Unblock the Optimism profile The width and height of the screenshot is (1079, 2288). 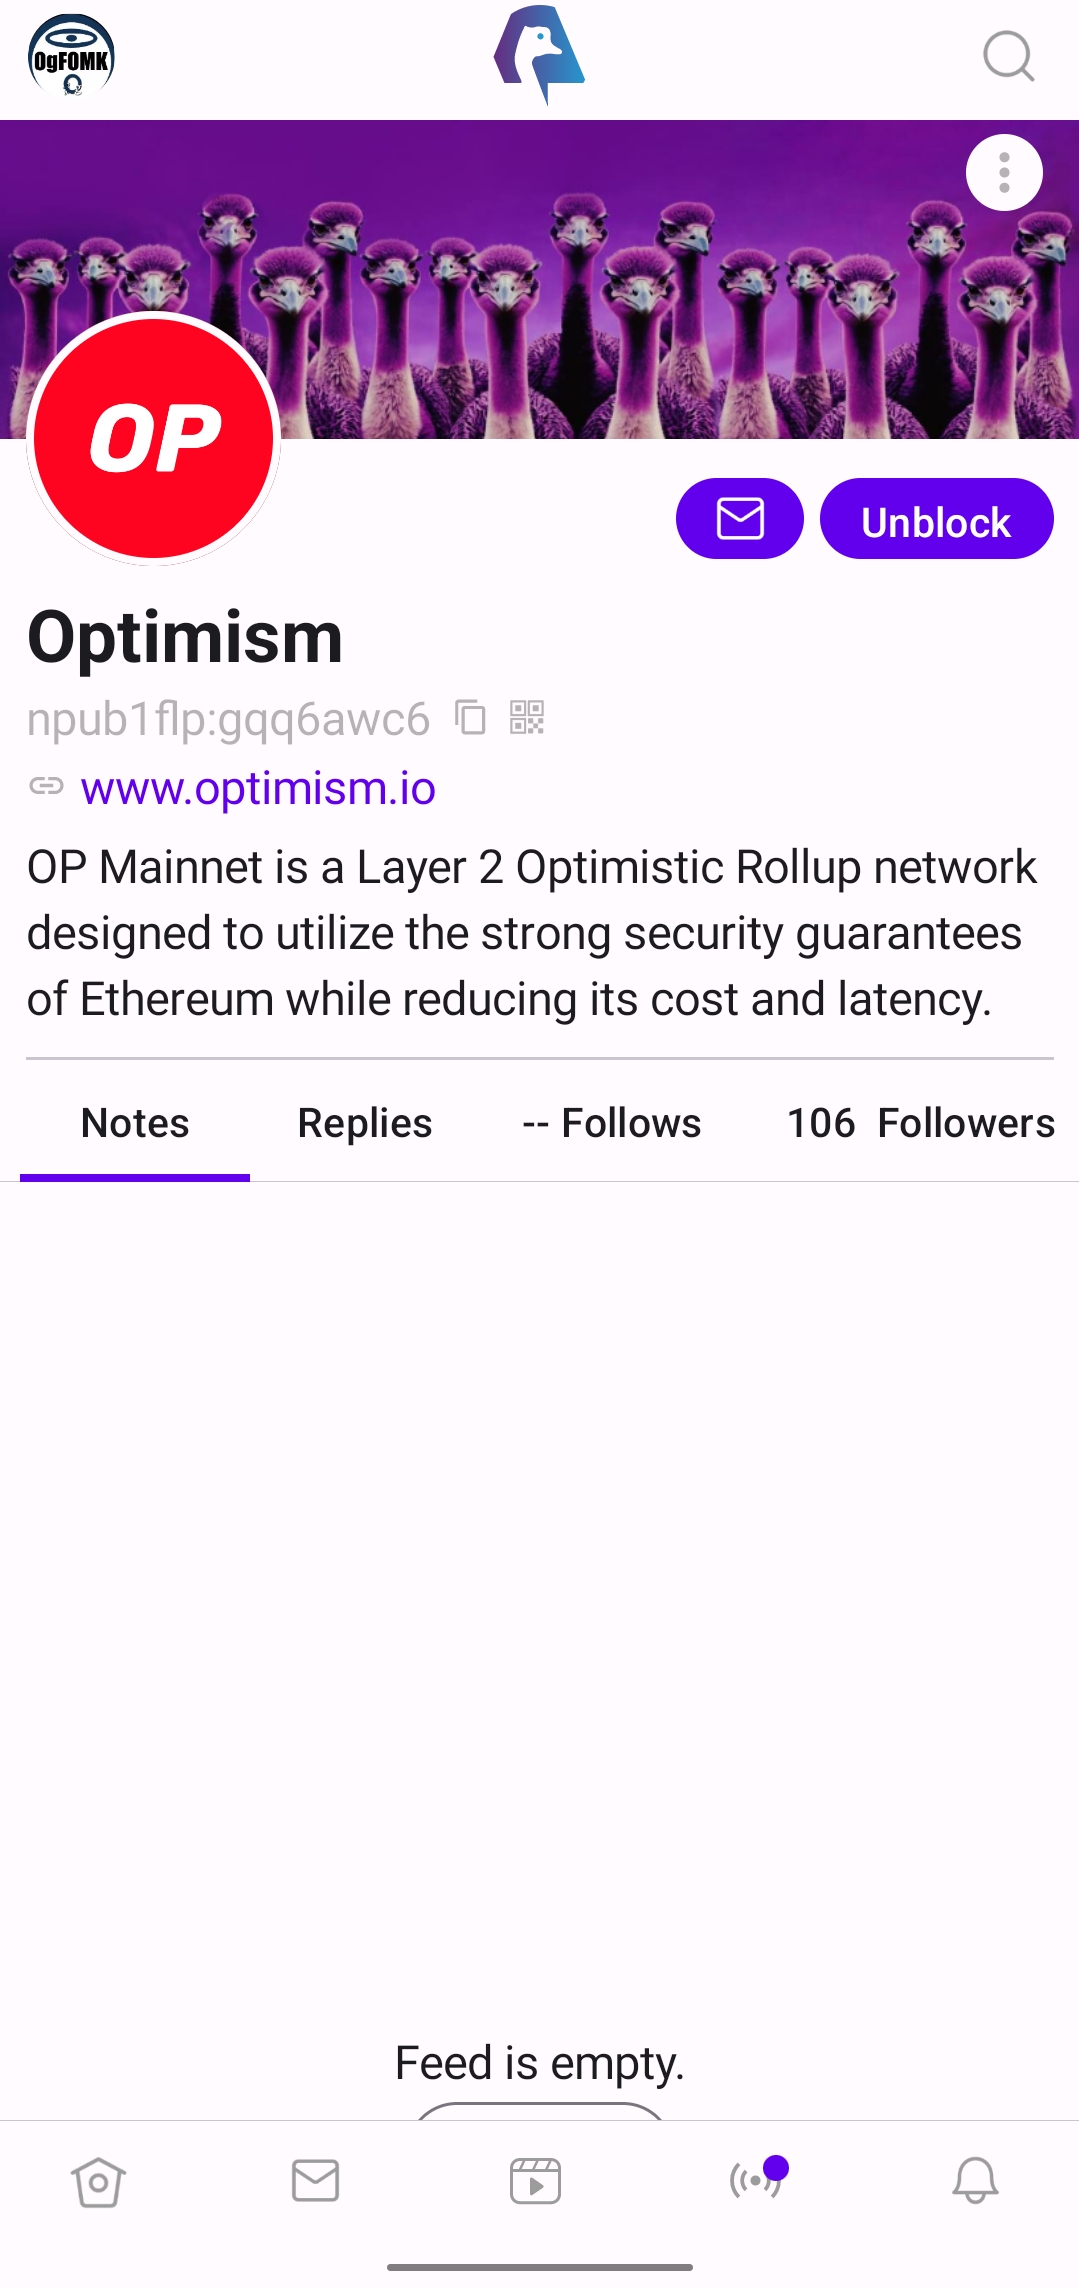pos(936,519)
